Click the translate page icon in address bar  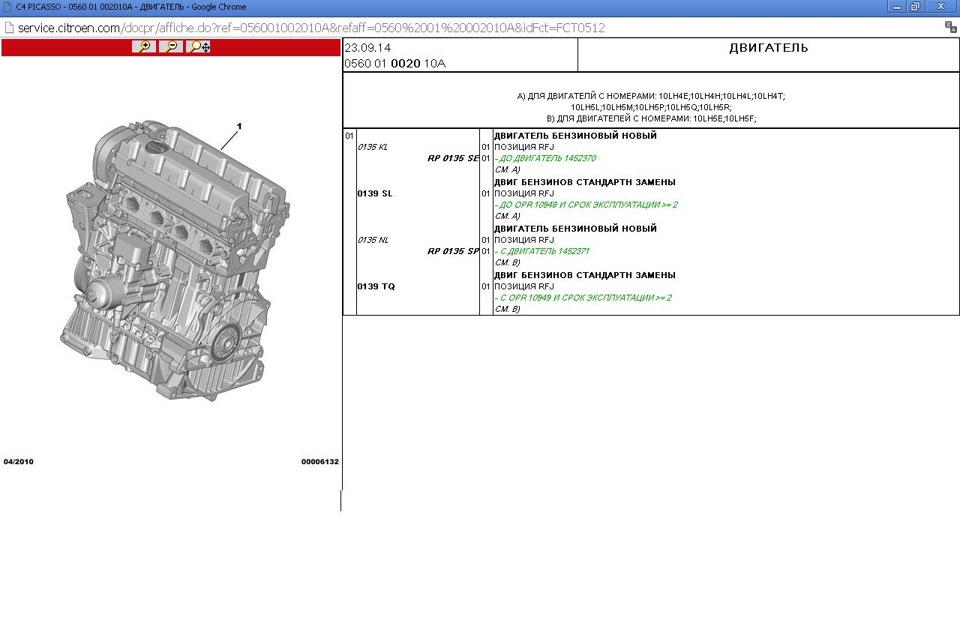click(949, 28)
